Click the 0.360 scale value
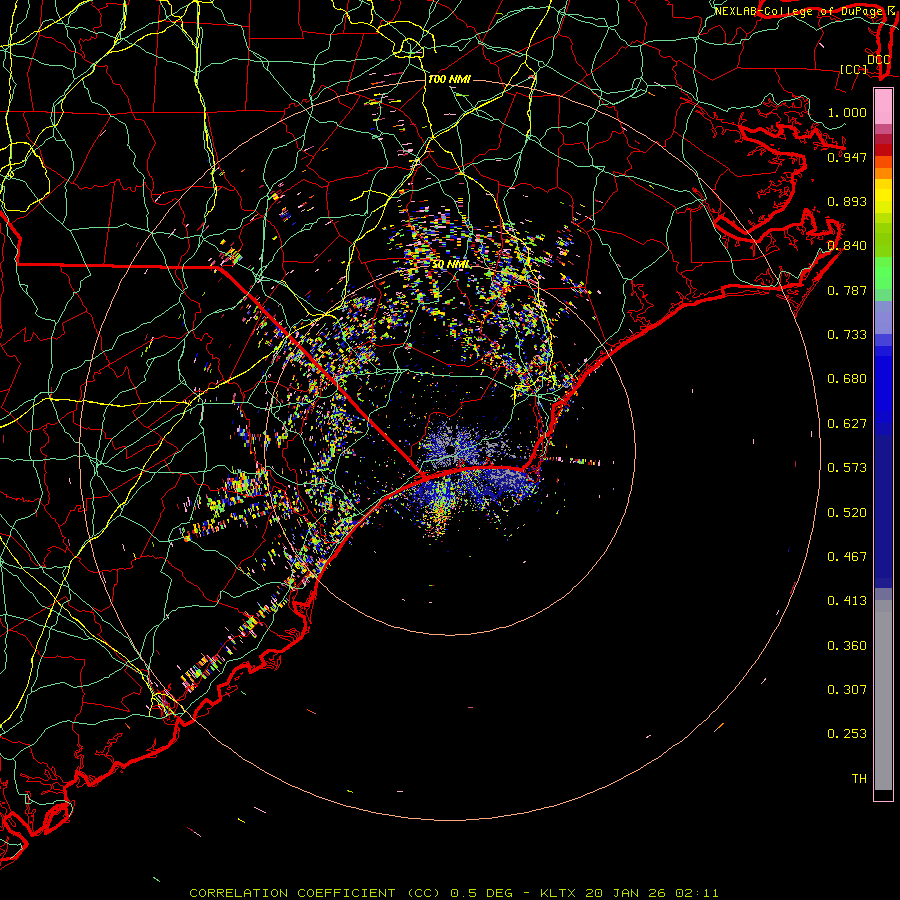This screenshot has height=900, width=900. (x=847, y=646)
